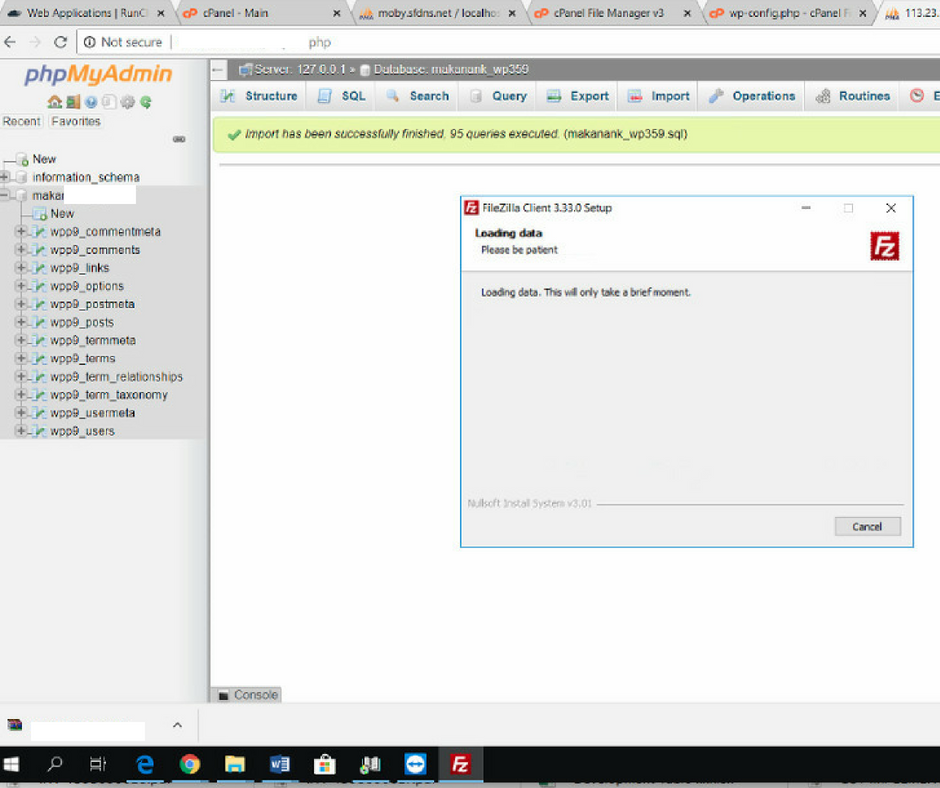Image resolution: width=940 pixels, height=788 pixels.
Task: Select wpp9_usermeta table name
Action: click(x=92, y=413)
